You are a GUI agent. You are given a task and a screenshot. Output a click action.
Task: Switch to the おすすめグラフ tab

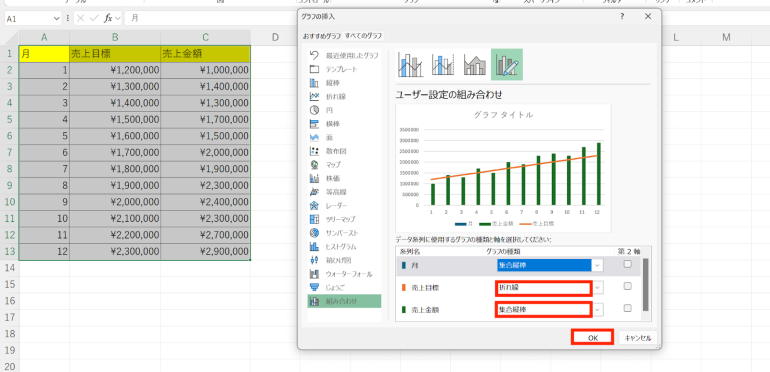[x=322, y=36]
